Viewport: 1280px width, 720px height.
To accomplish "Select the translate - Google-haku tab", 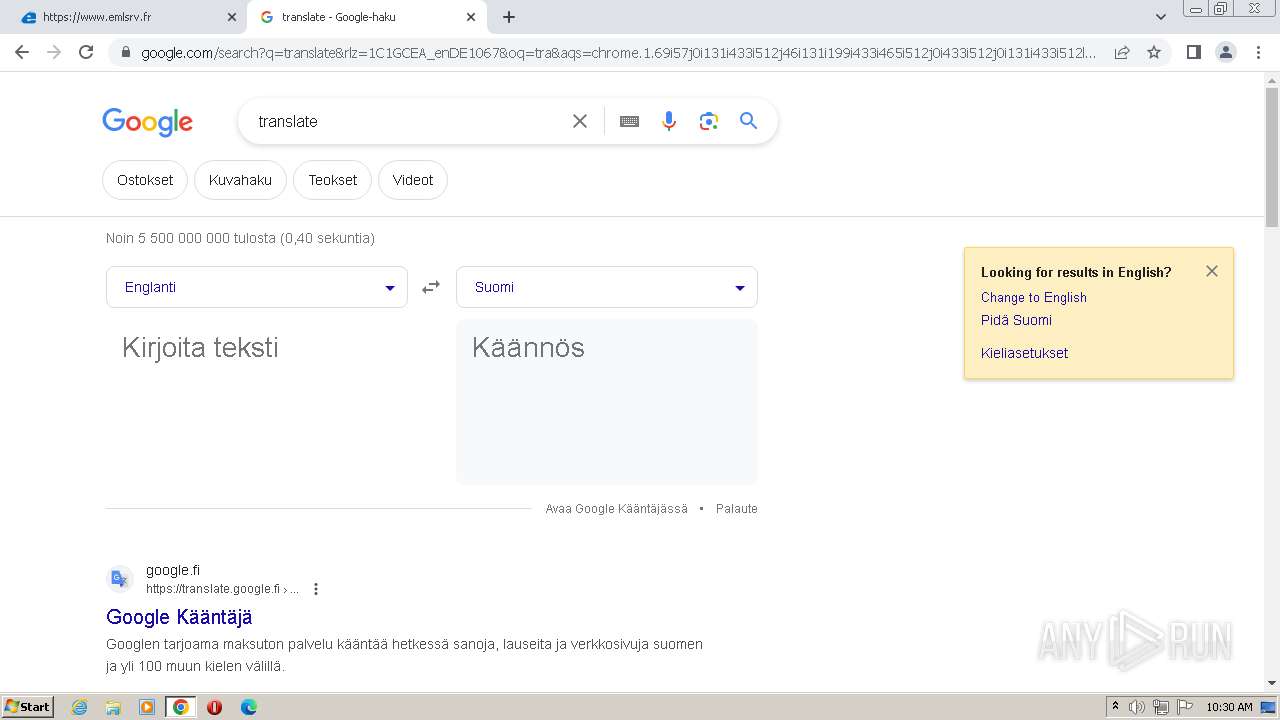I will pos(366,17).
